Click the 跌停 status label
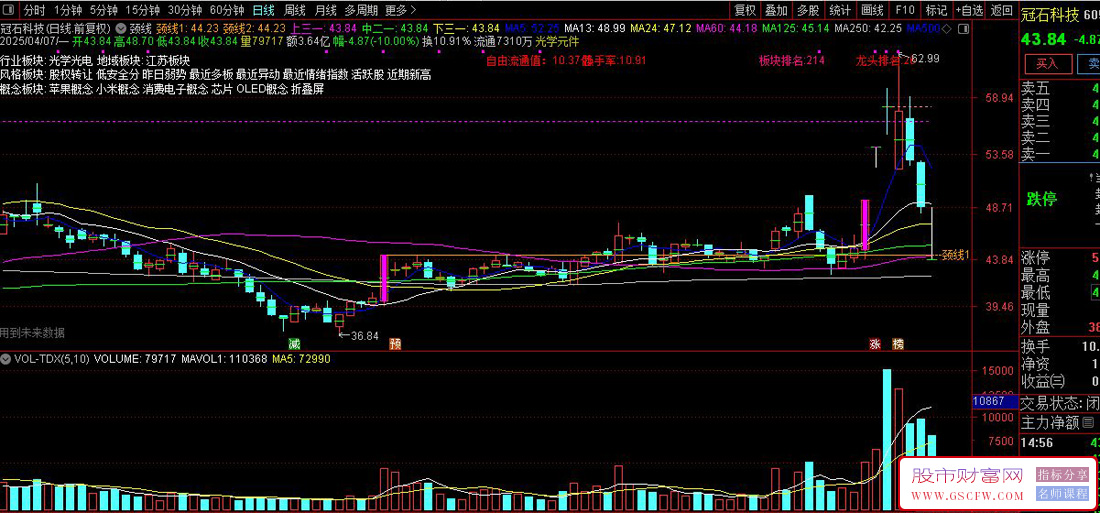 [1042, 199]
